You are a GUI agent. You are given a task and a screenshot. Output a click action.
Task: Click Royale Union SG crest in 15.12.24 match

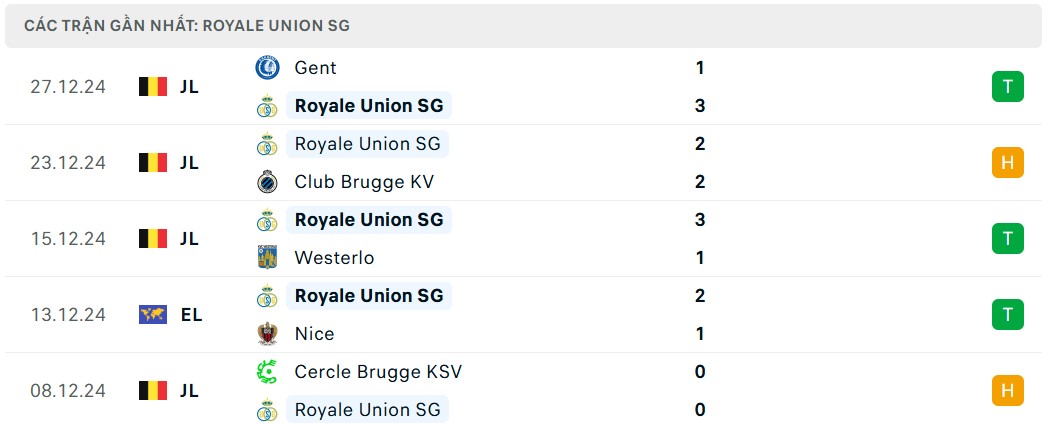coord(267,220)
